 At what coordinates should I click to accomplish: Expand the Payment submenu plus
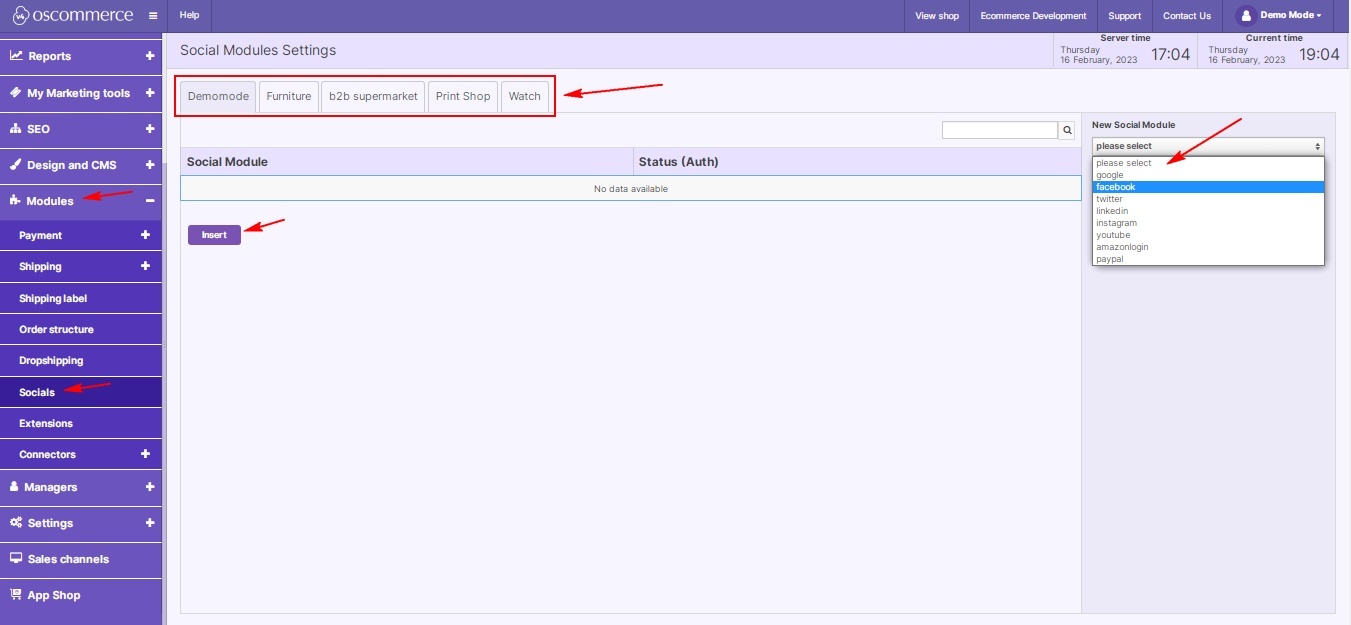click(145, 235)
